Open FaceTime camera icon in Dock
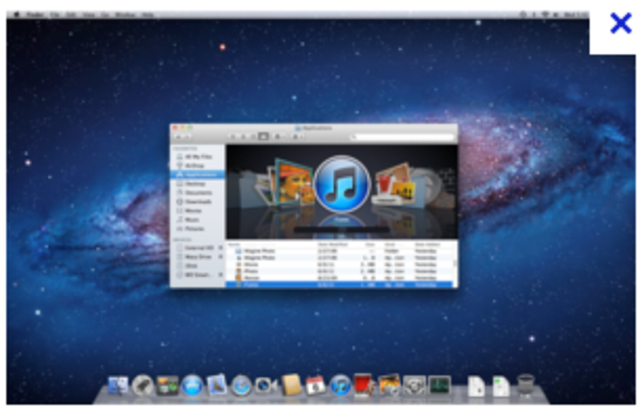 [266, 385]
